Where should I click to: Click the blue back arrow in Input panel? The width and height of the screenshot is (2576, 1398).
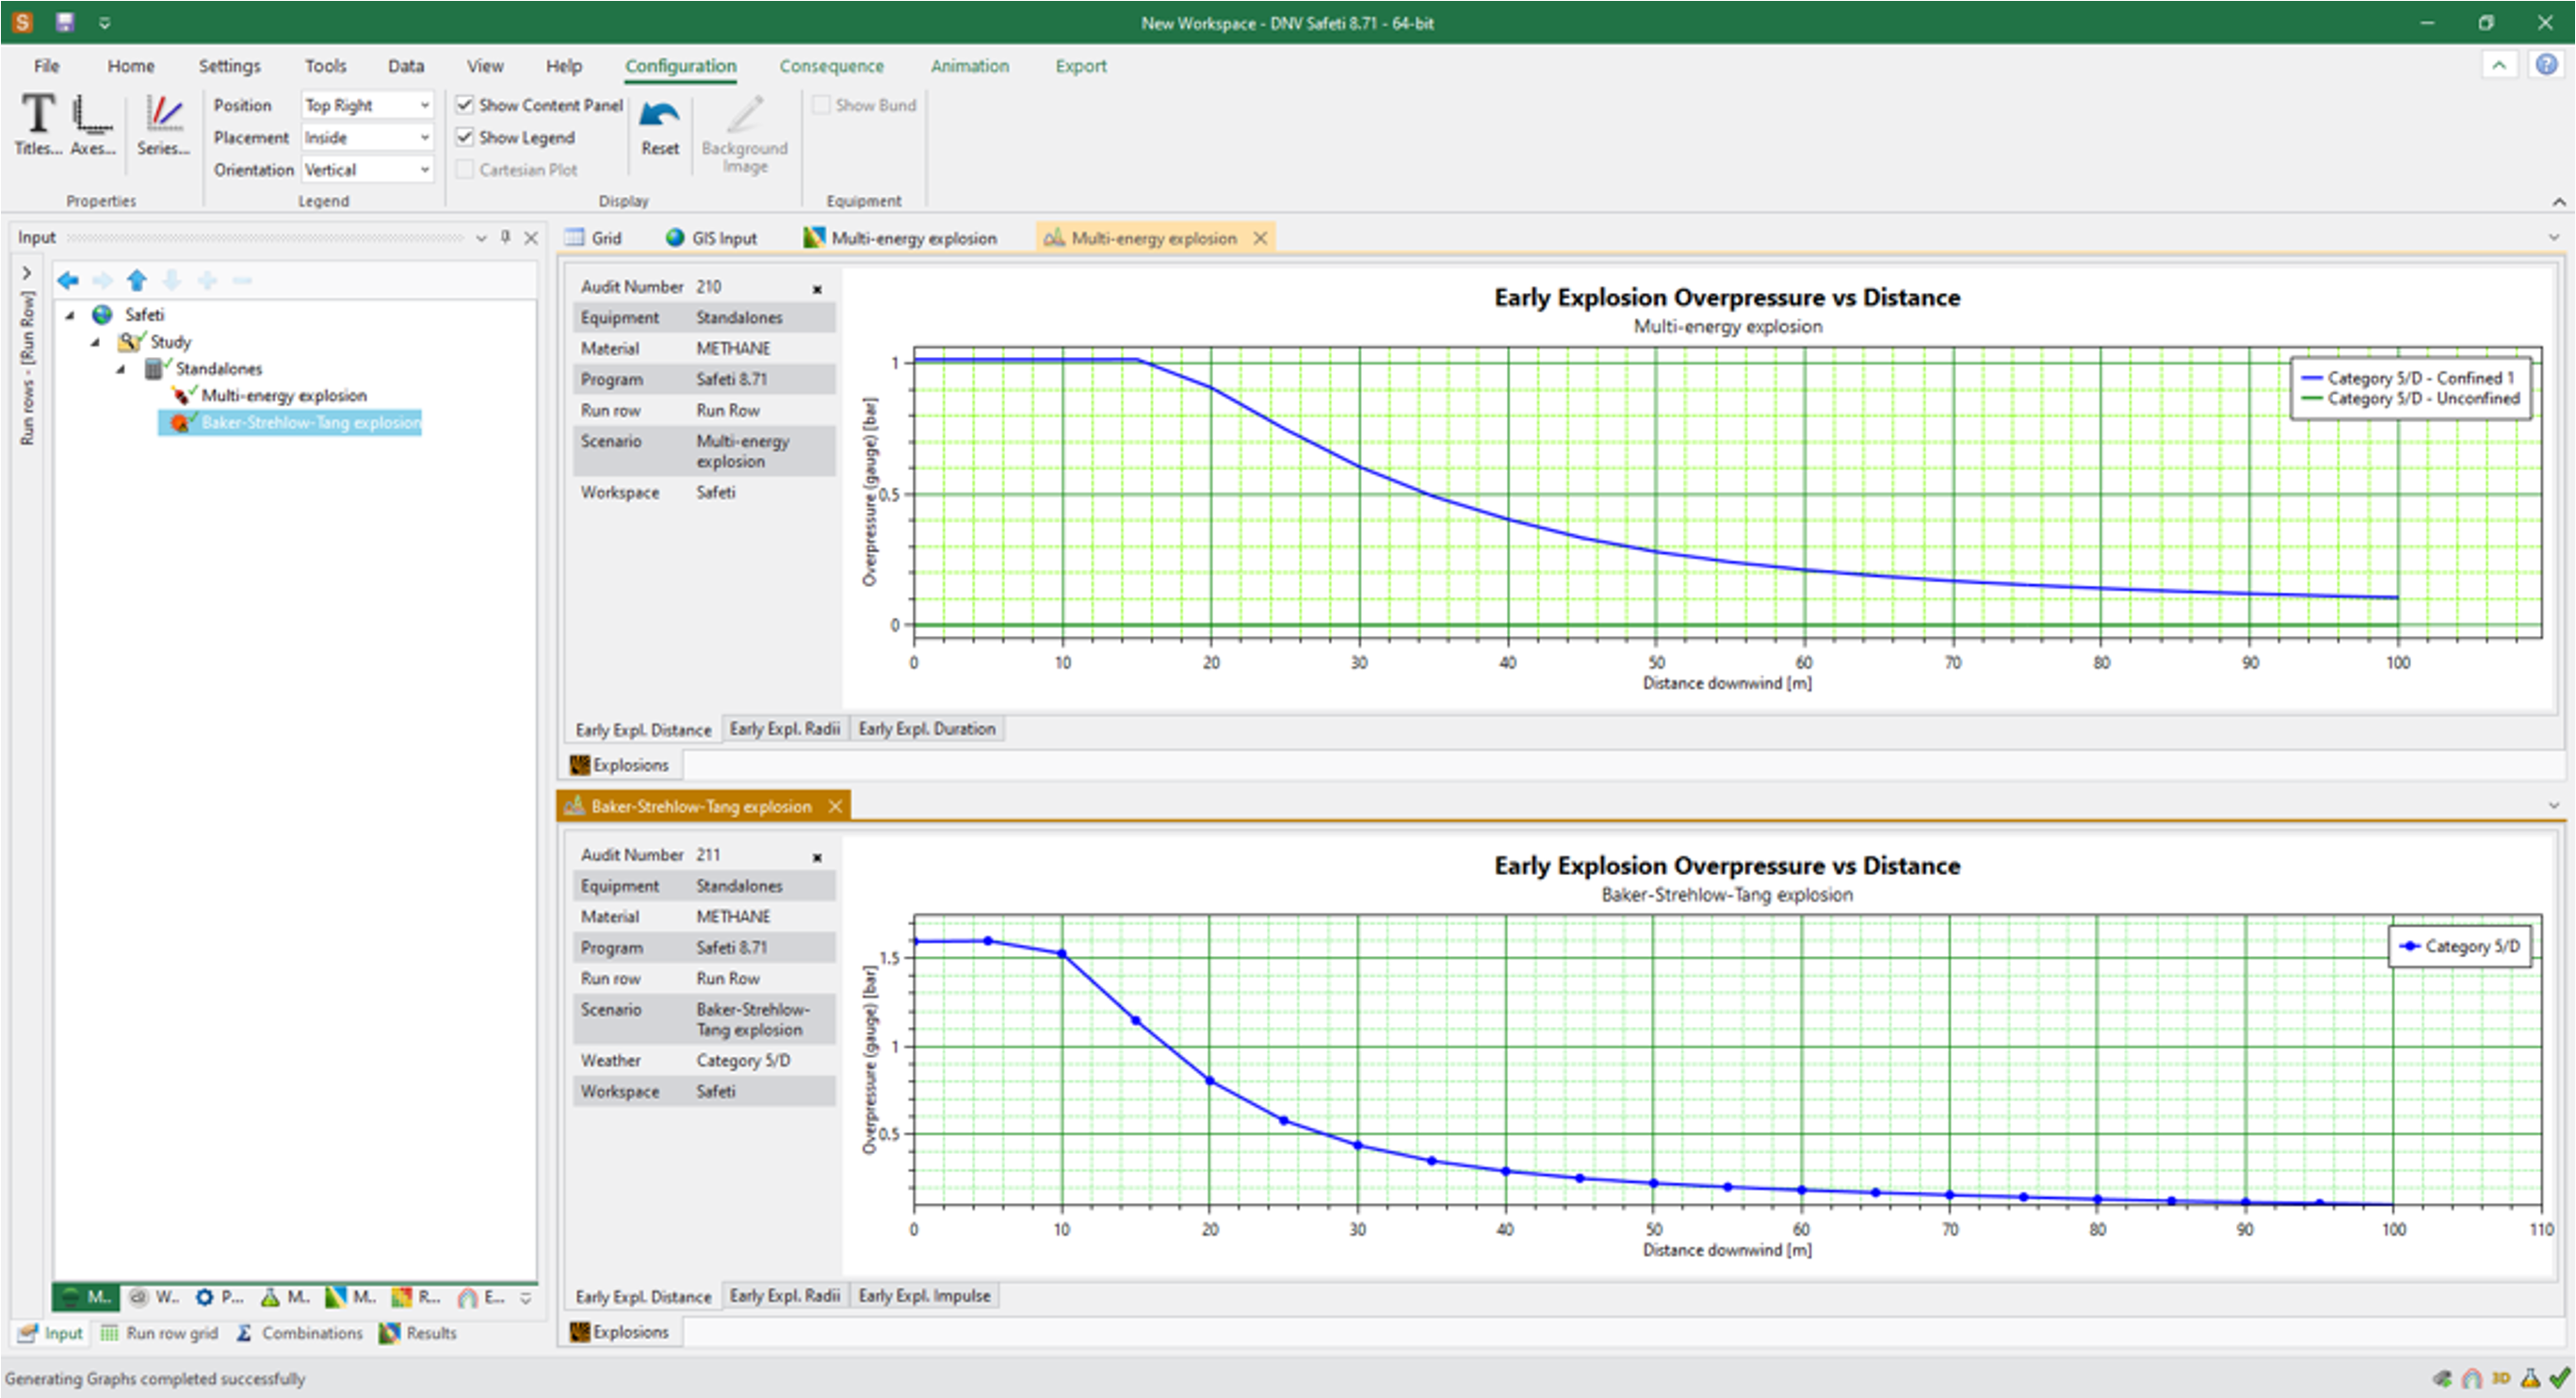(68, 280)
